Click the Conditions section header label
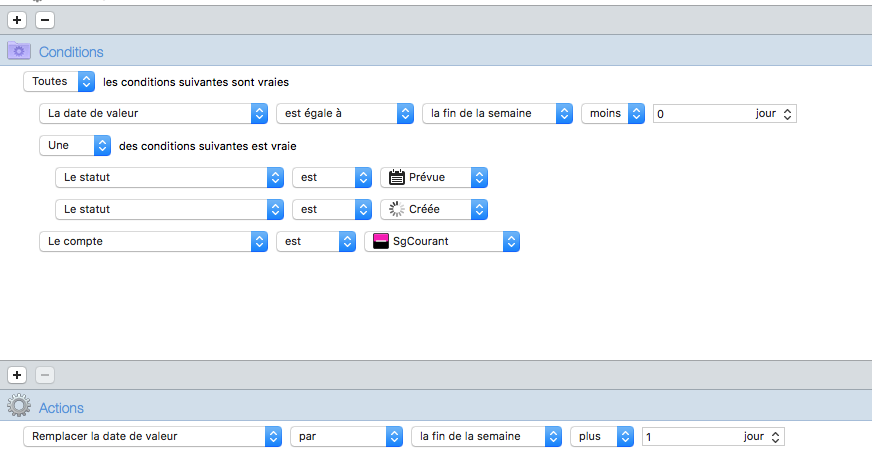 click(x=71, y=52)
